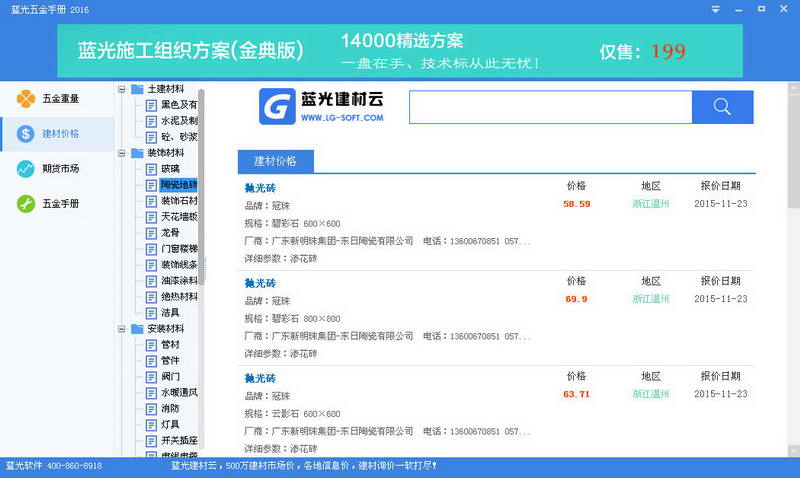
Task: Collapse the 装饰材料 tree folder
Action: click(x=123, y=153)
